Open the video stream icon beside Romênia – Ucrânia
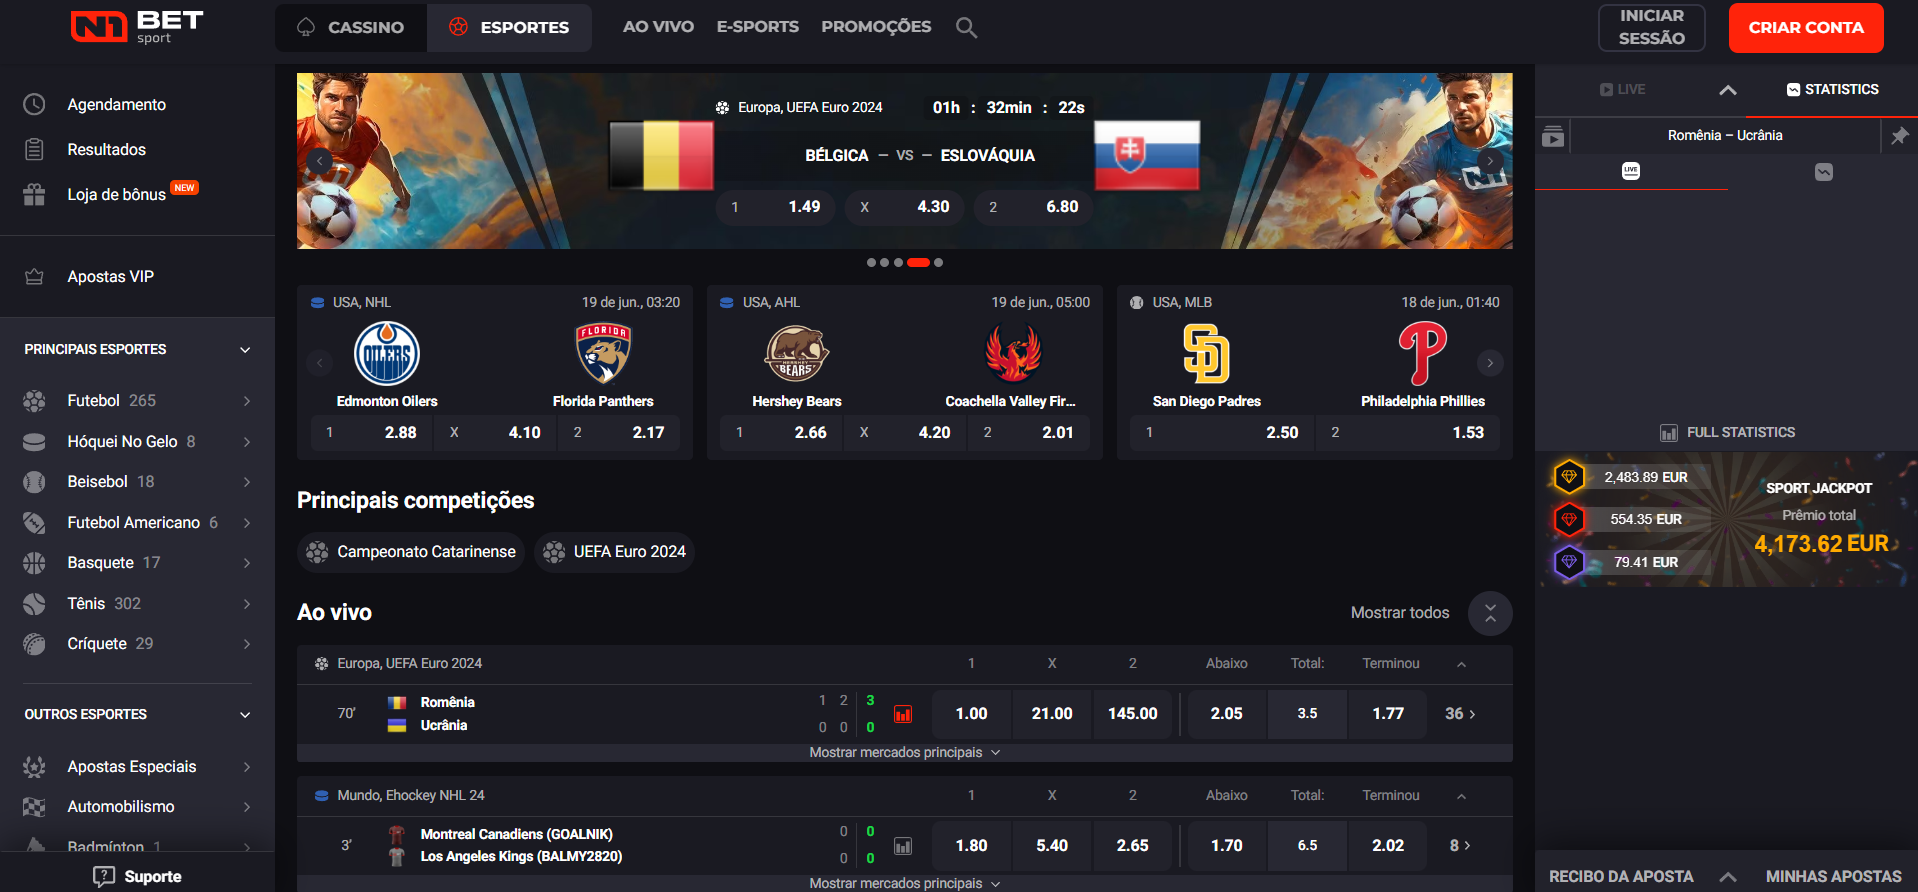 [1553, 135]
